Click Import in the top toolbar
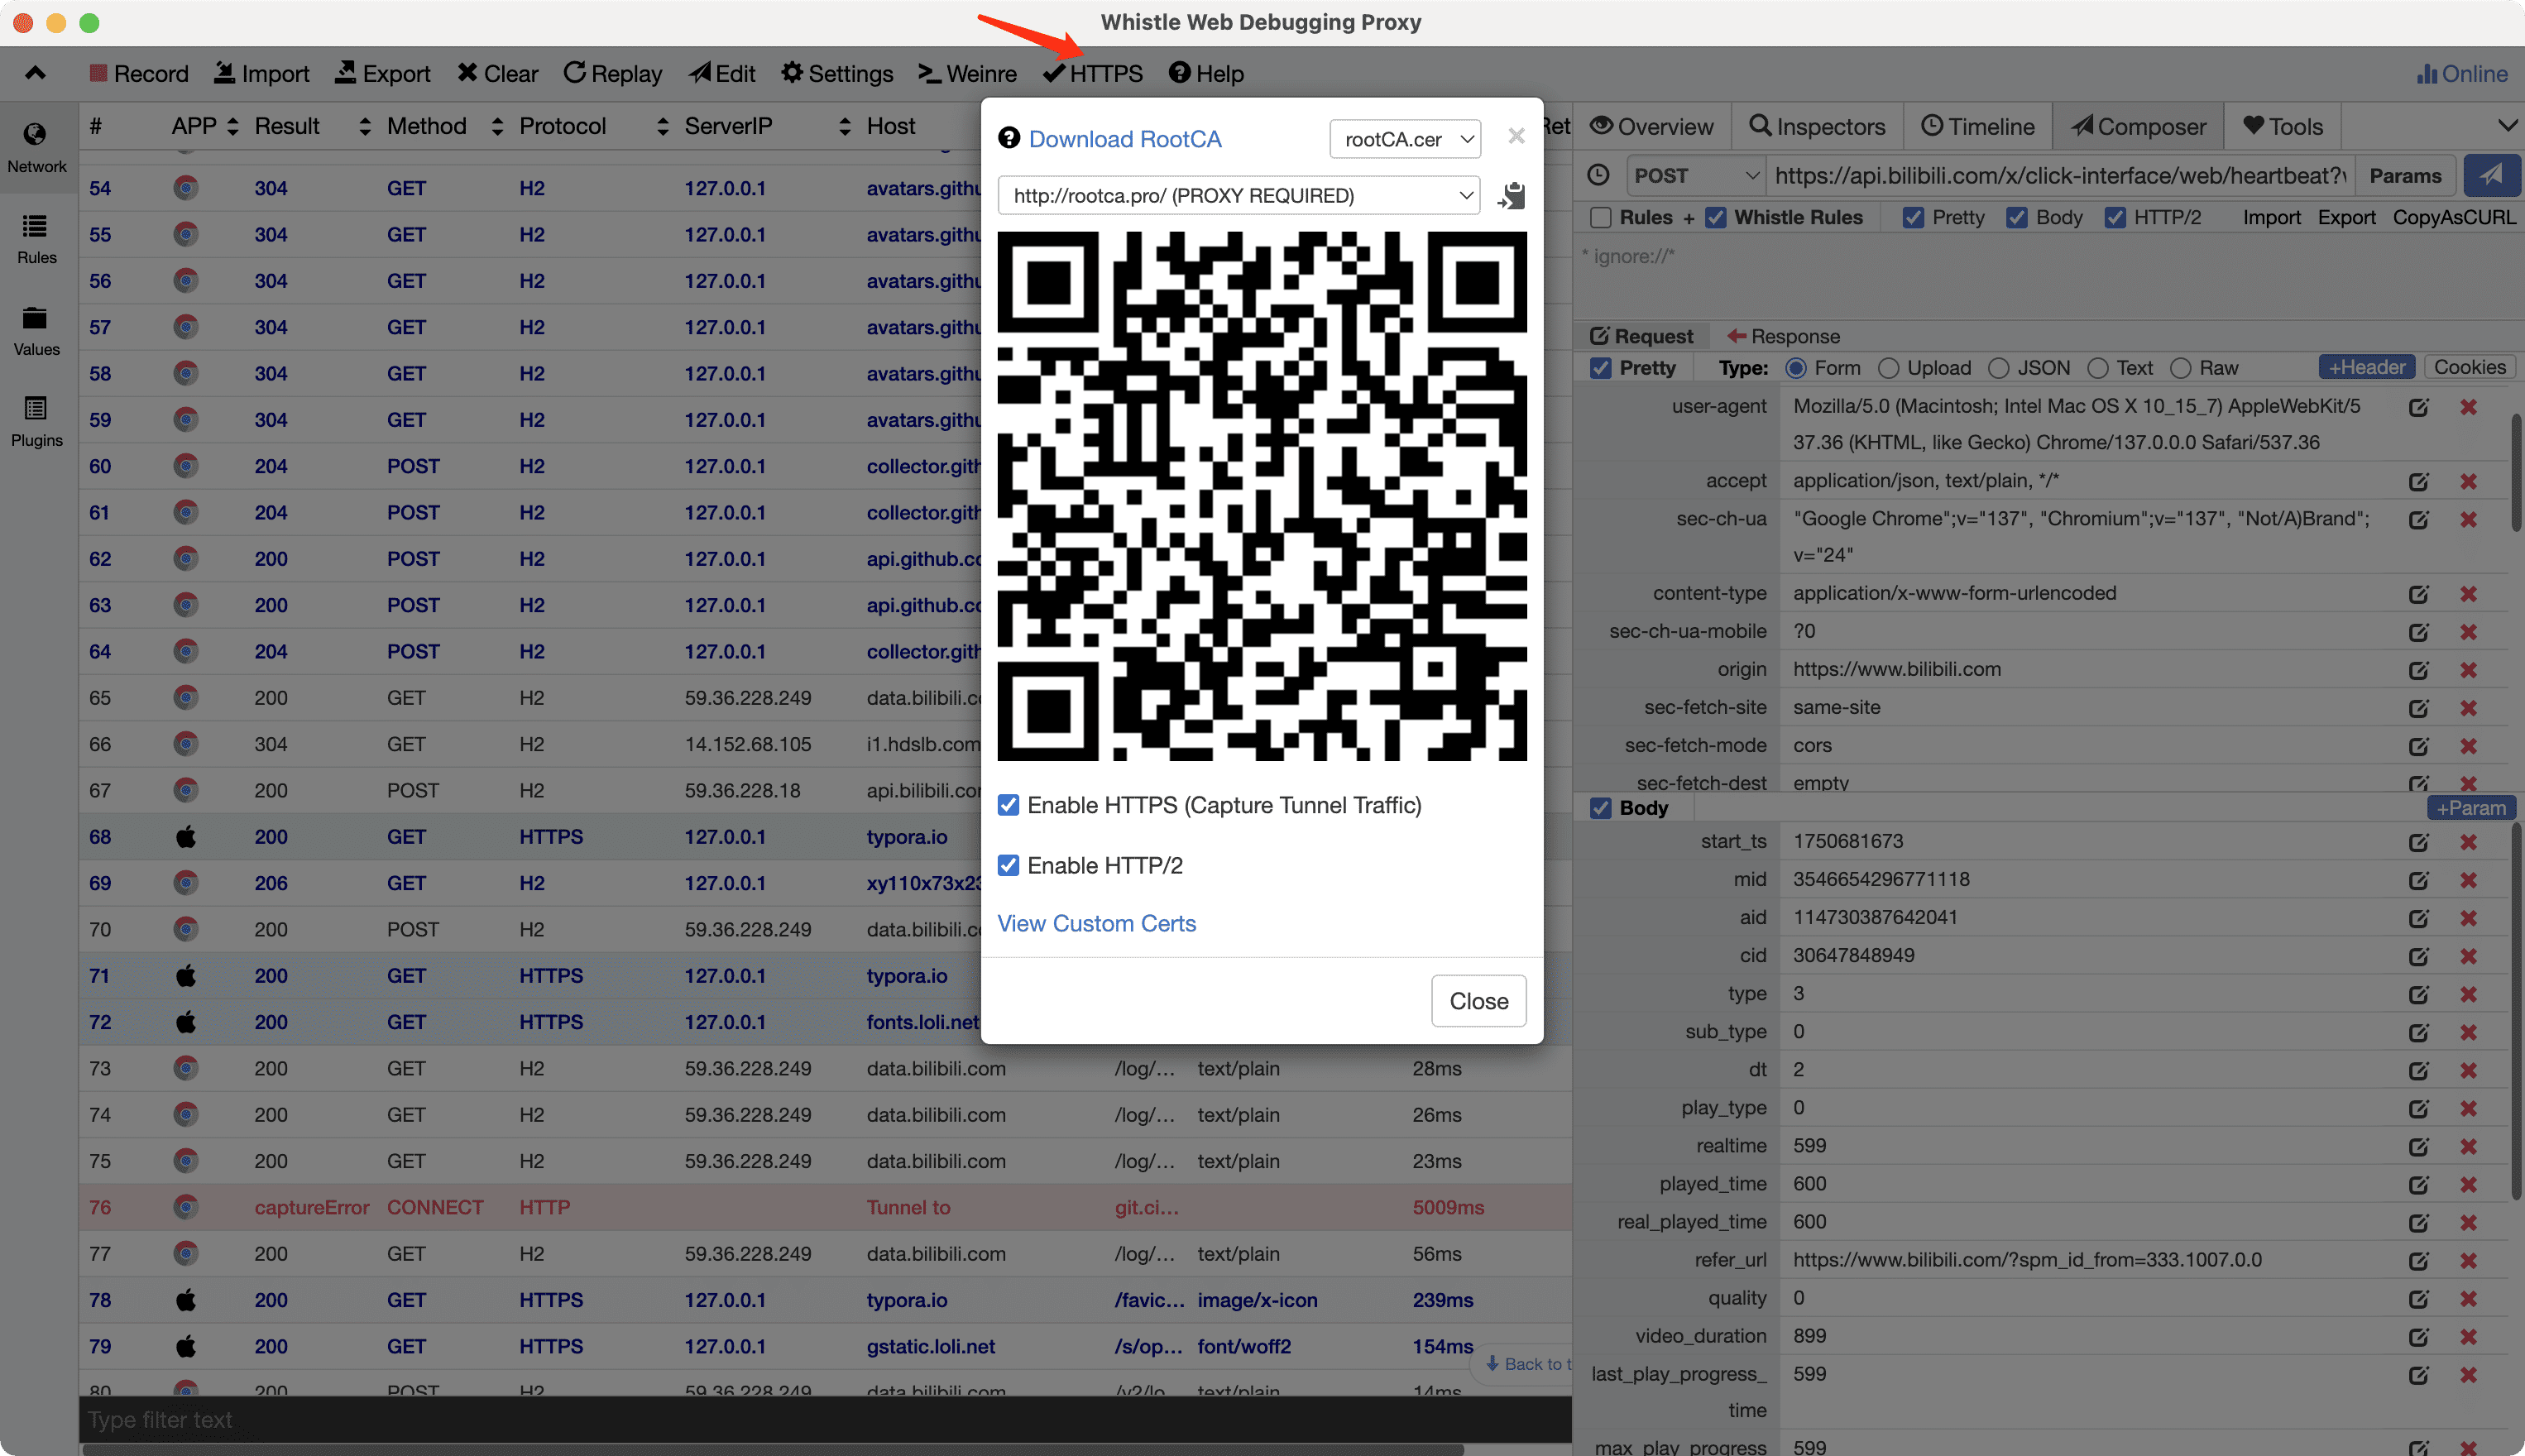 (261, 73)
